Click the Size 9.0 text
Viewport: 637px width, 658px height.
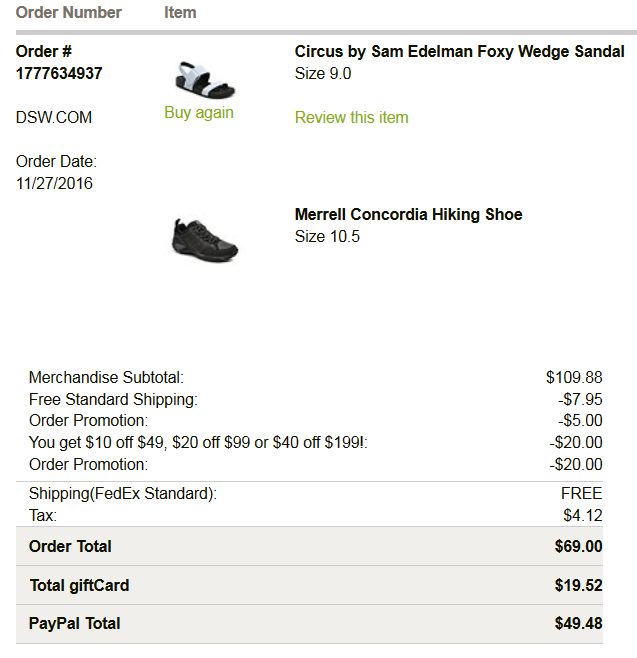coord(323,74)
